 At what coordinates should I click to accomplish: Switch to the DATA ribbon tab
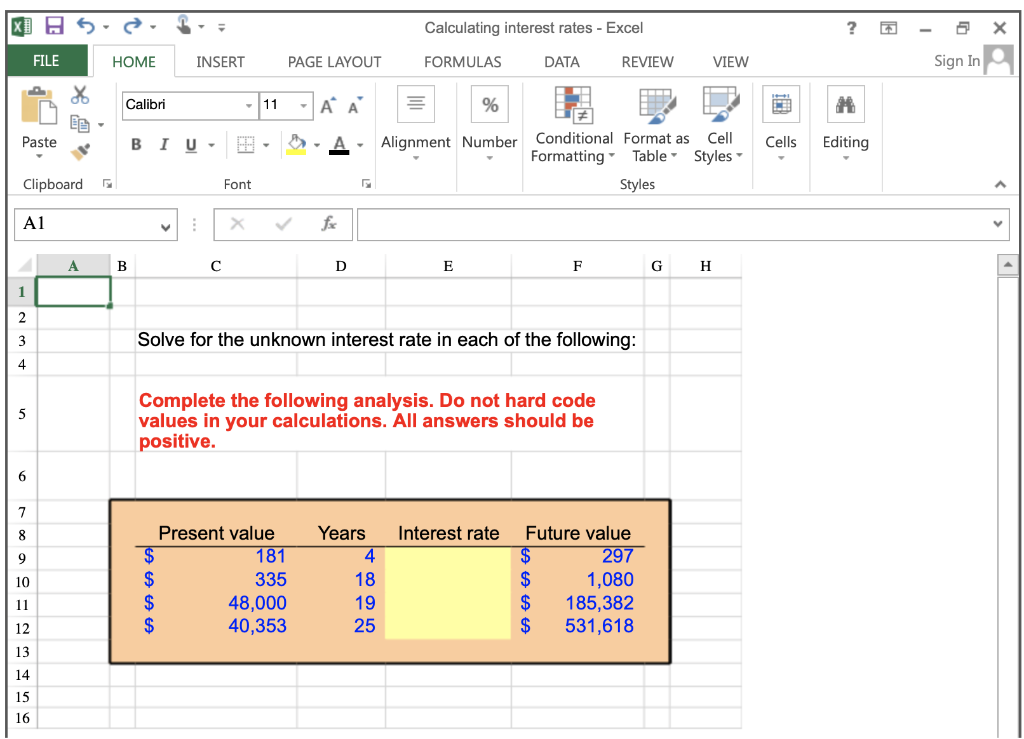[561, 61]
